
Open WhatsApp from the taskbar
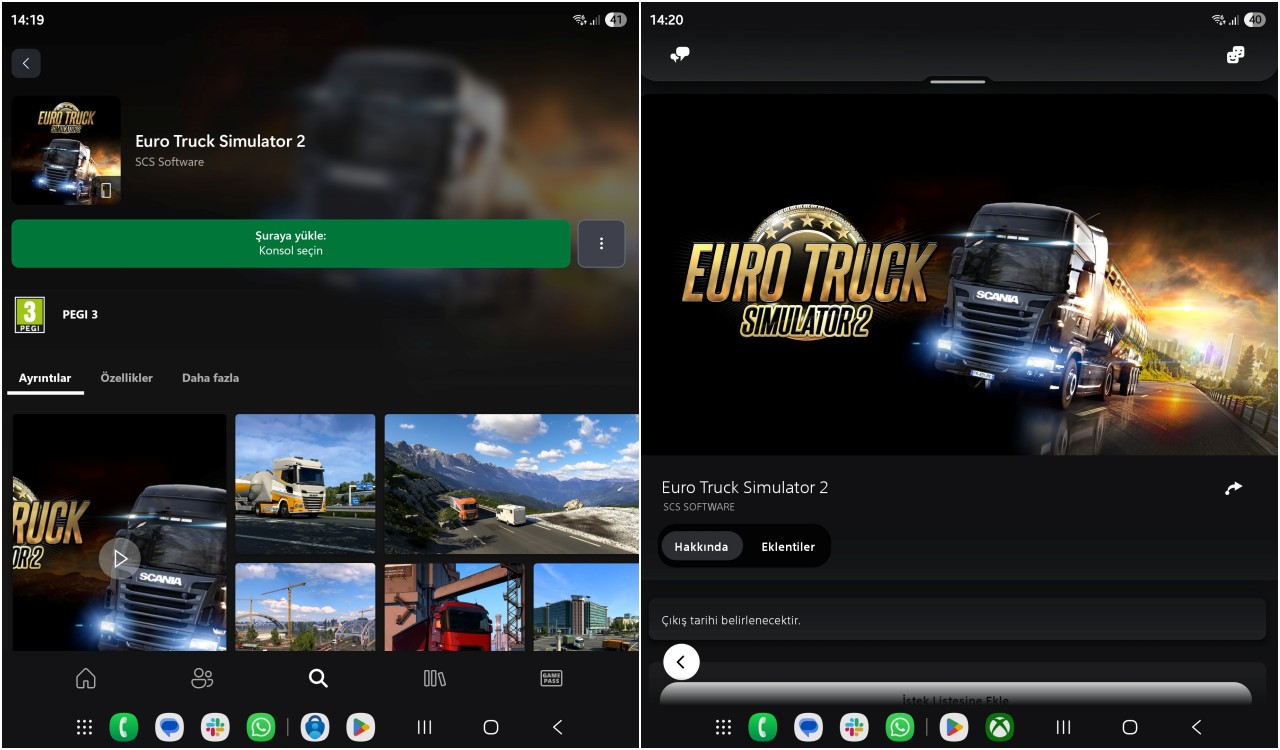tap(260, 727)
